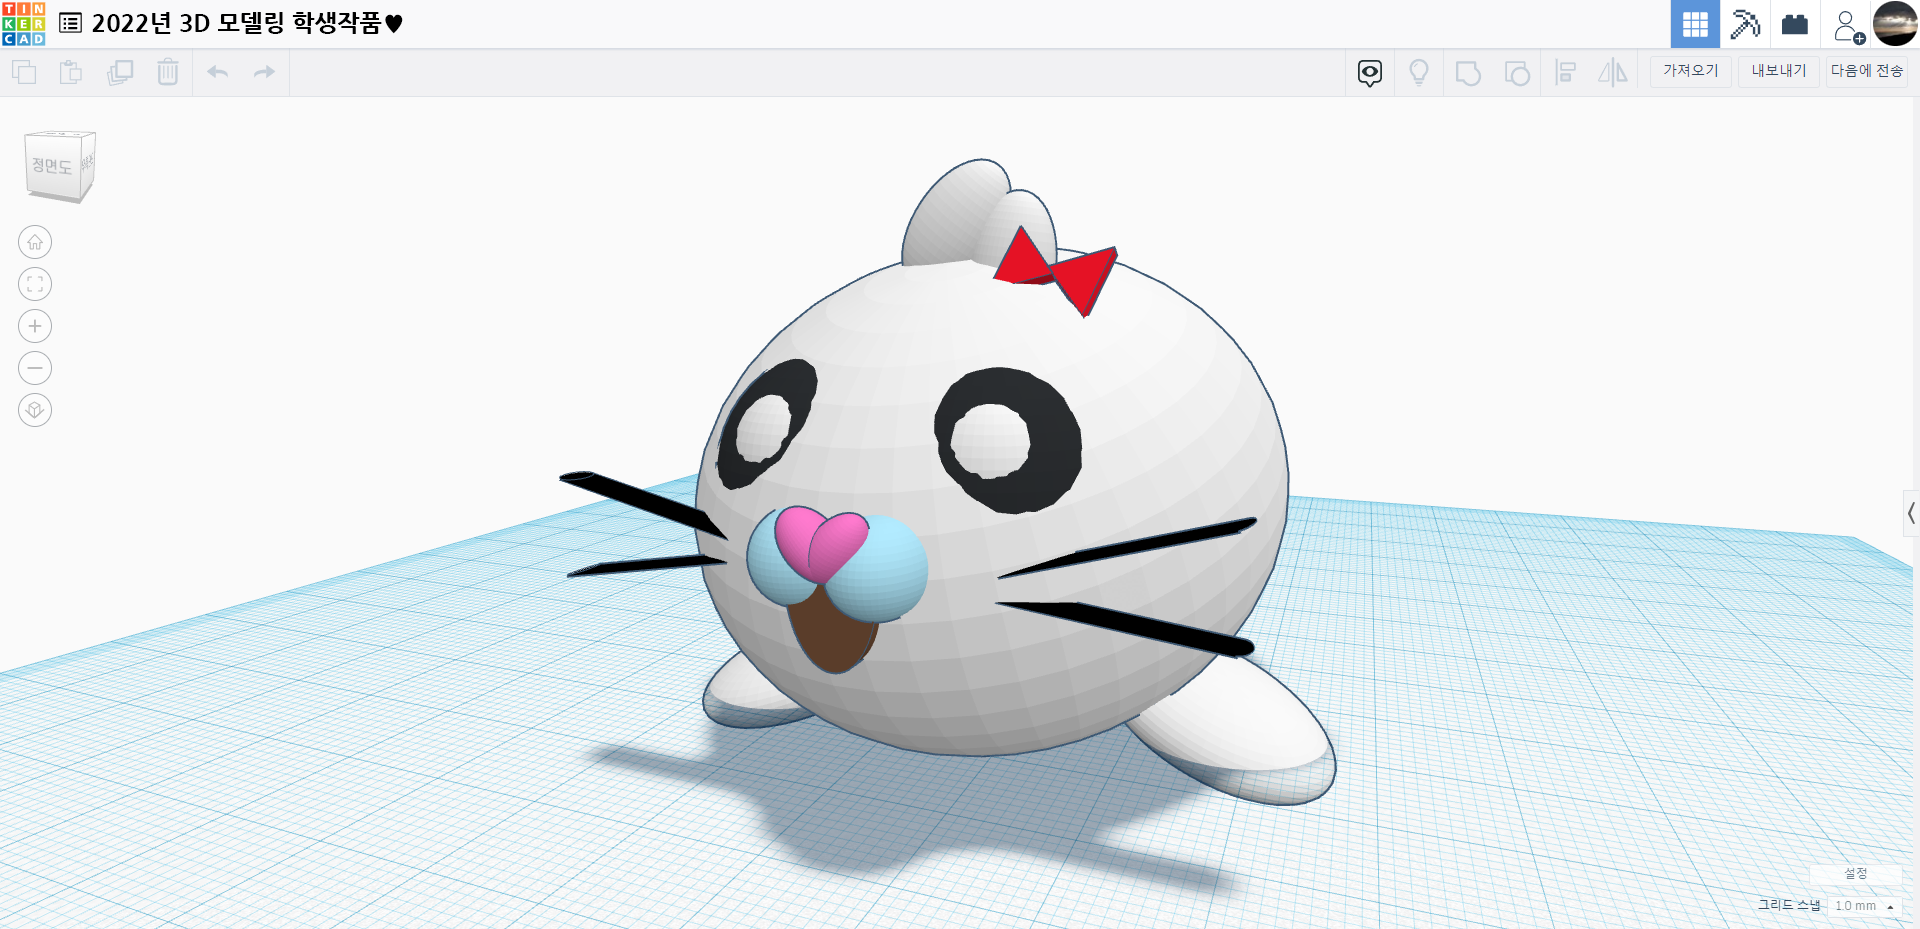
Task: Redo the last action
Action: (x=264, y=72)
